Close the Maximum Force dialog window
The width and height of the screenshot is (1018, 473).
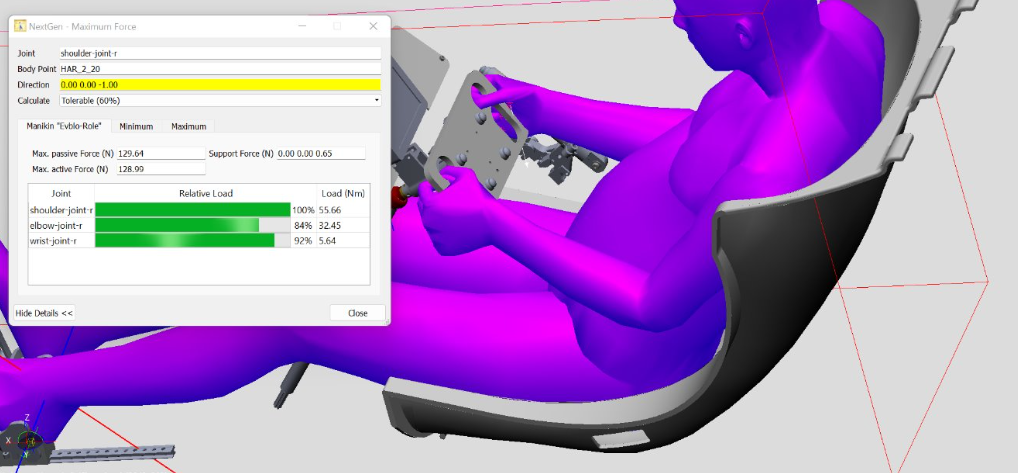click(x=373, y=26)
